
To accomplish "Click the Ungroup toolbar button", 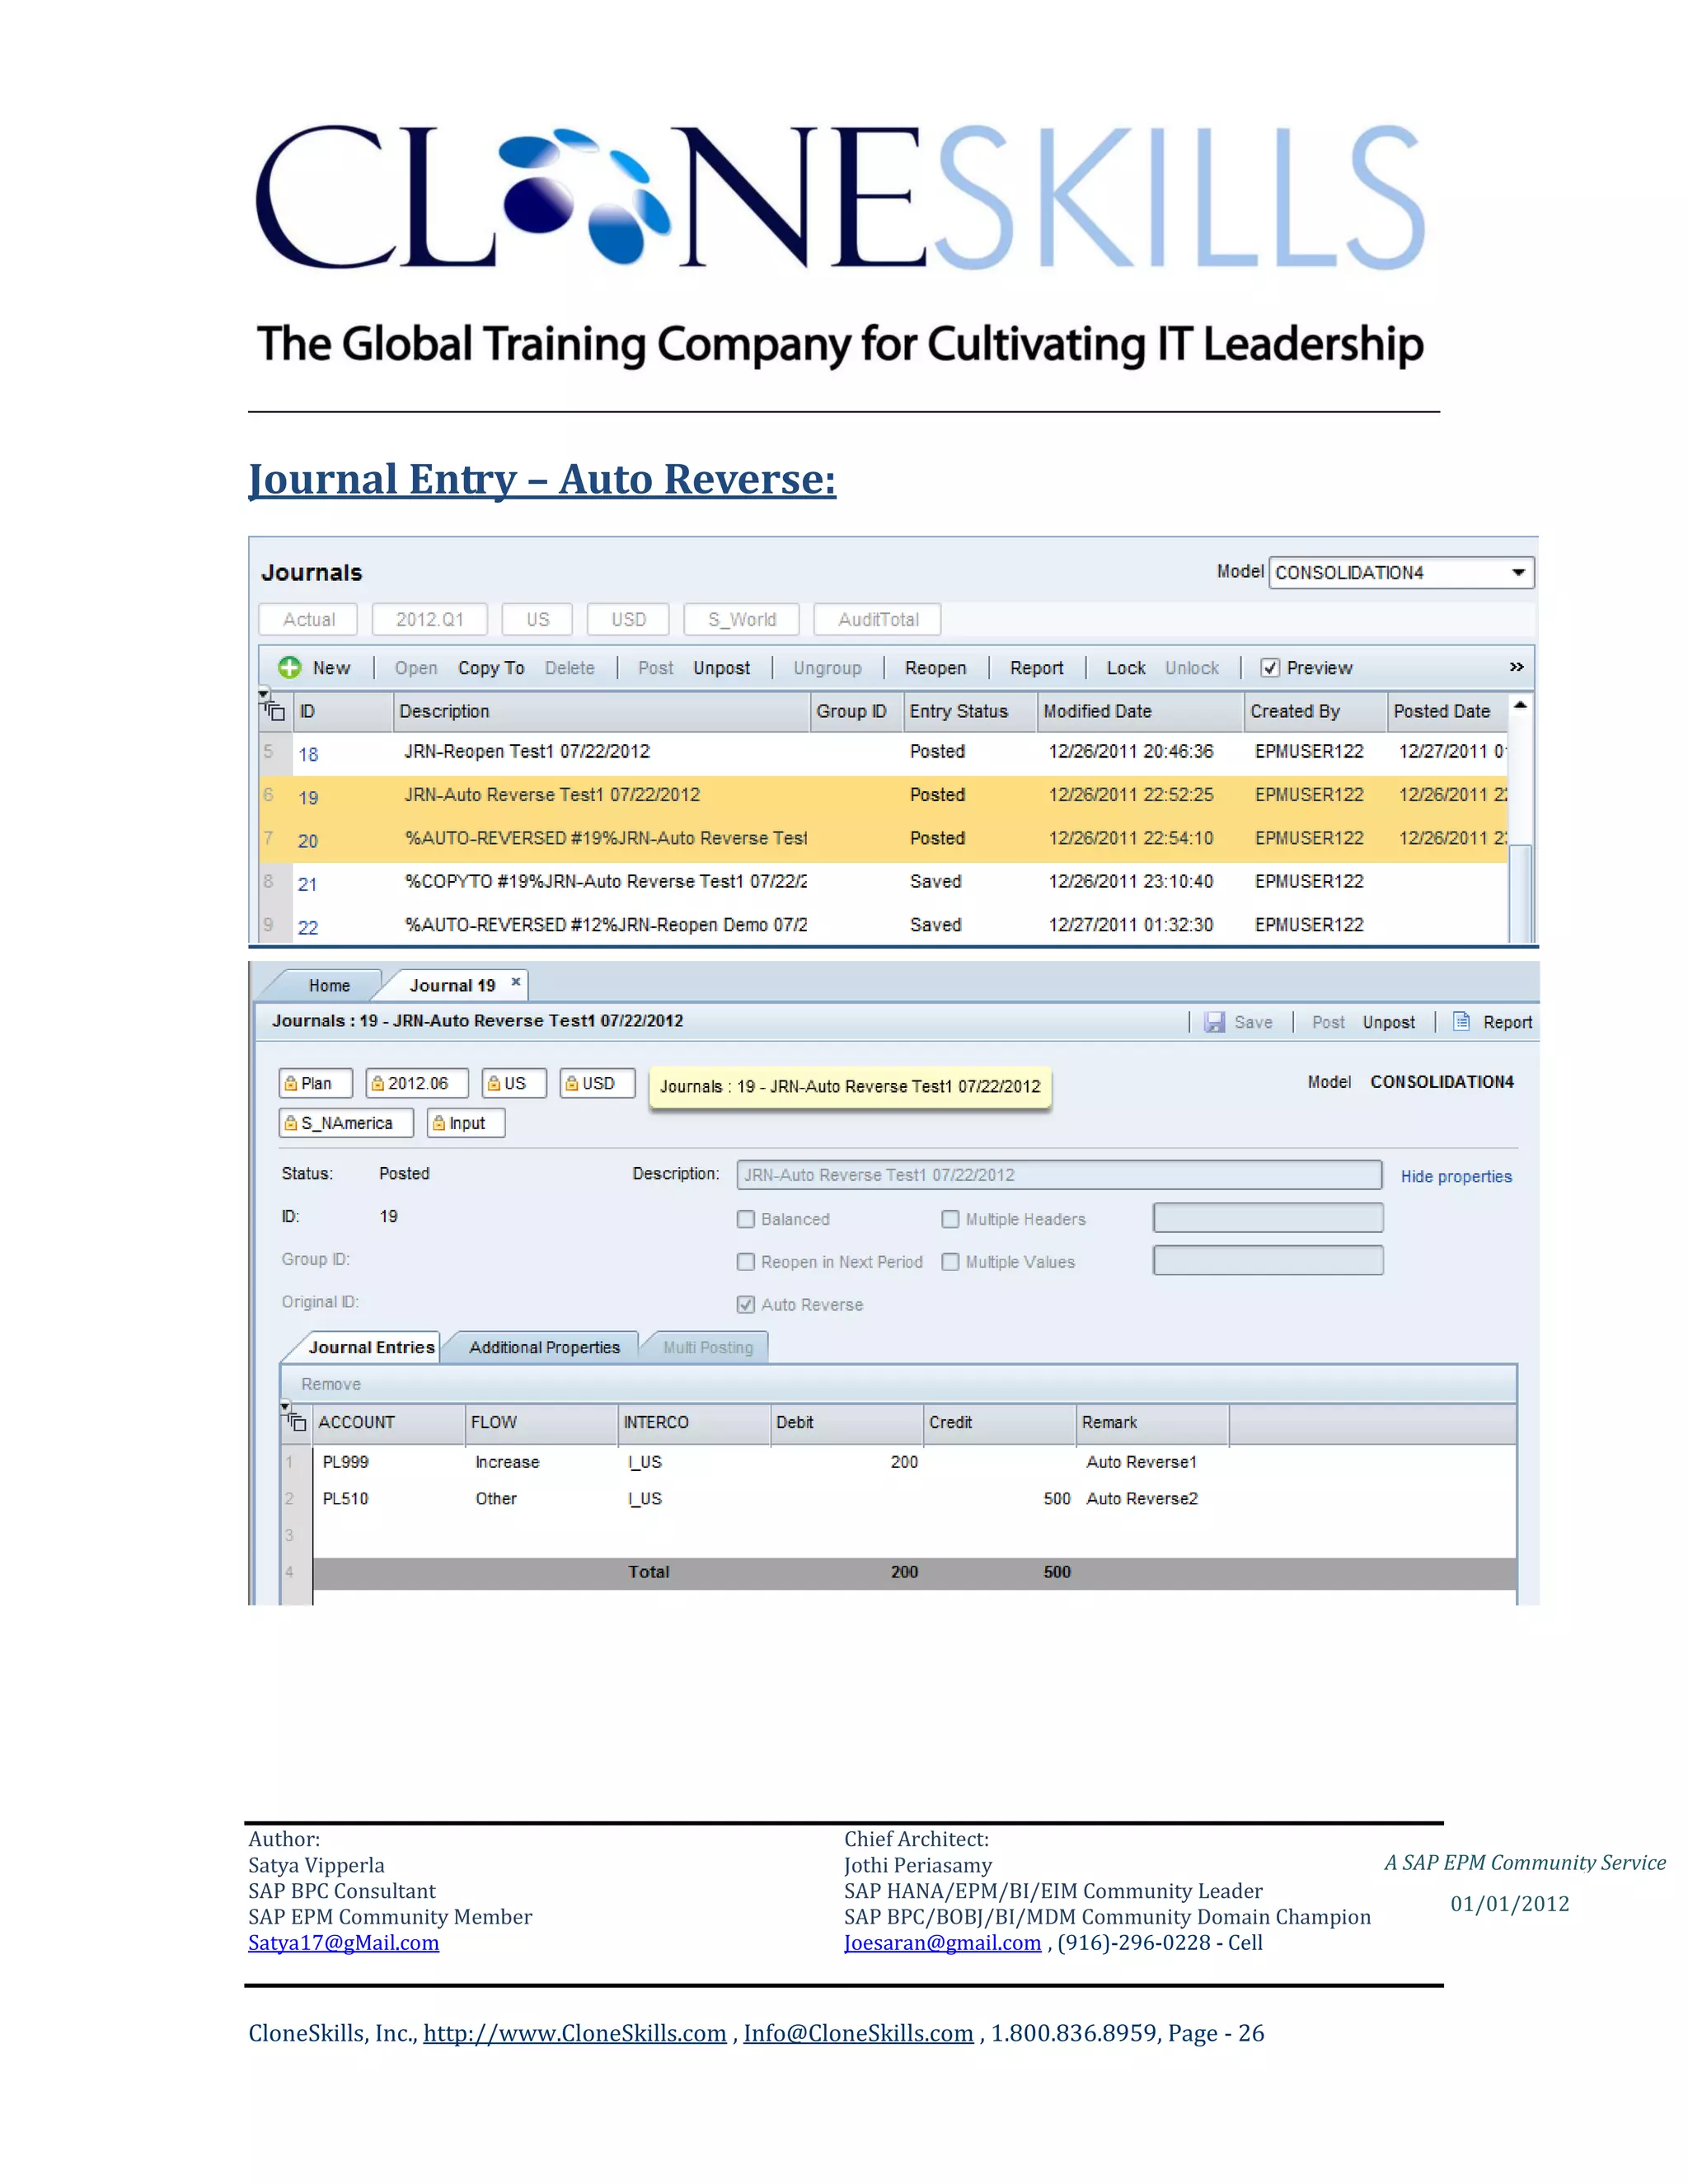I will (x=827, y=668).
